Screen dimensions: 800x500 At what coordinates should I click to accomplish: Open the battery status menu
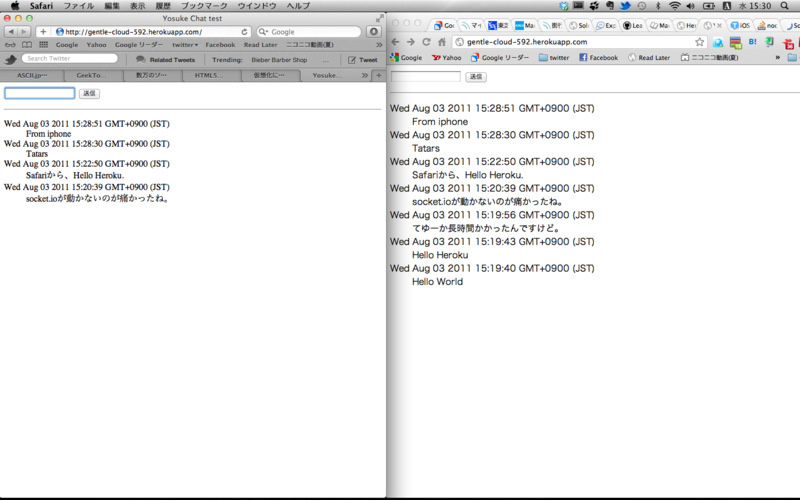point(709,6)
